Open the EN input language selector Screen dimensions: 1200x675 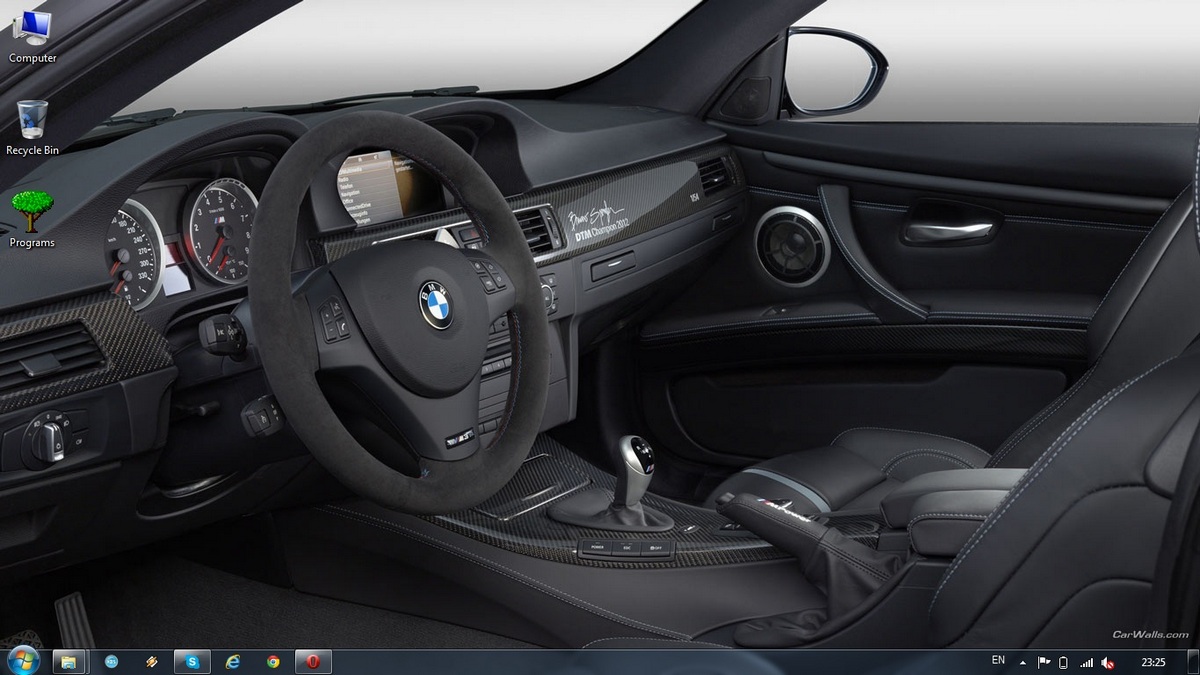point(998,661)
